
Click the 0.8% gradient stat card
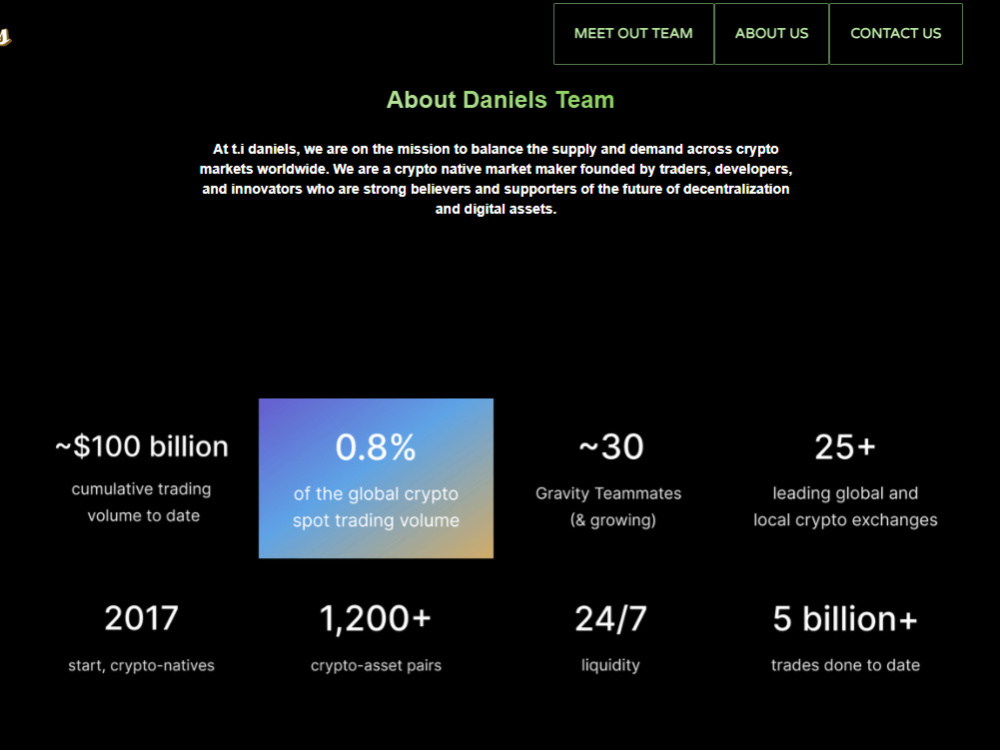(x=376, y=478)
